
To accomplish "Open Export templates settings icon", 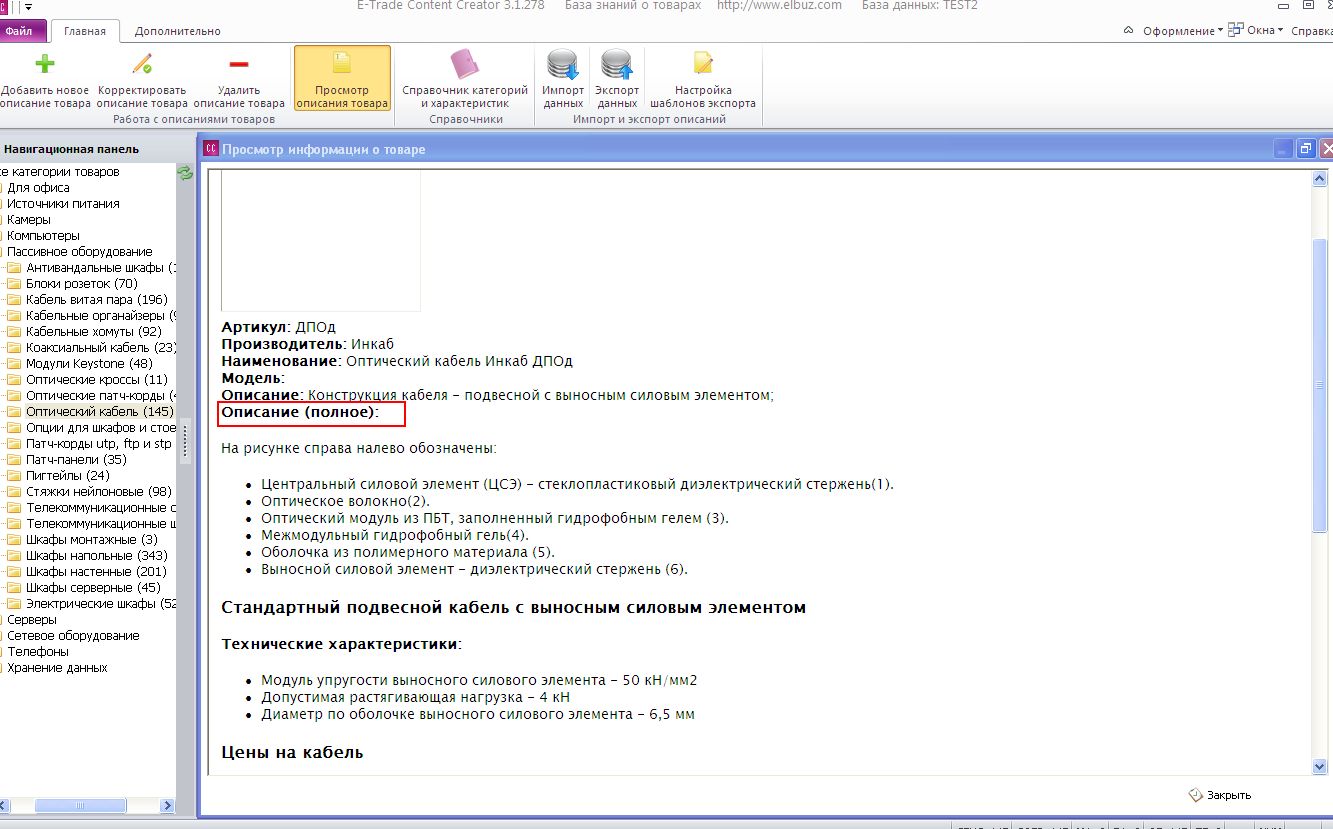I will point(703,64).
